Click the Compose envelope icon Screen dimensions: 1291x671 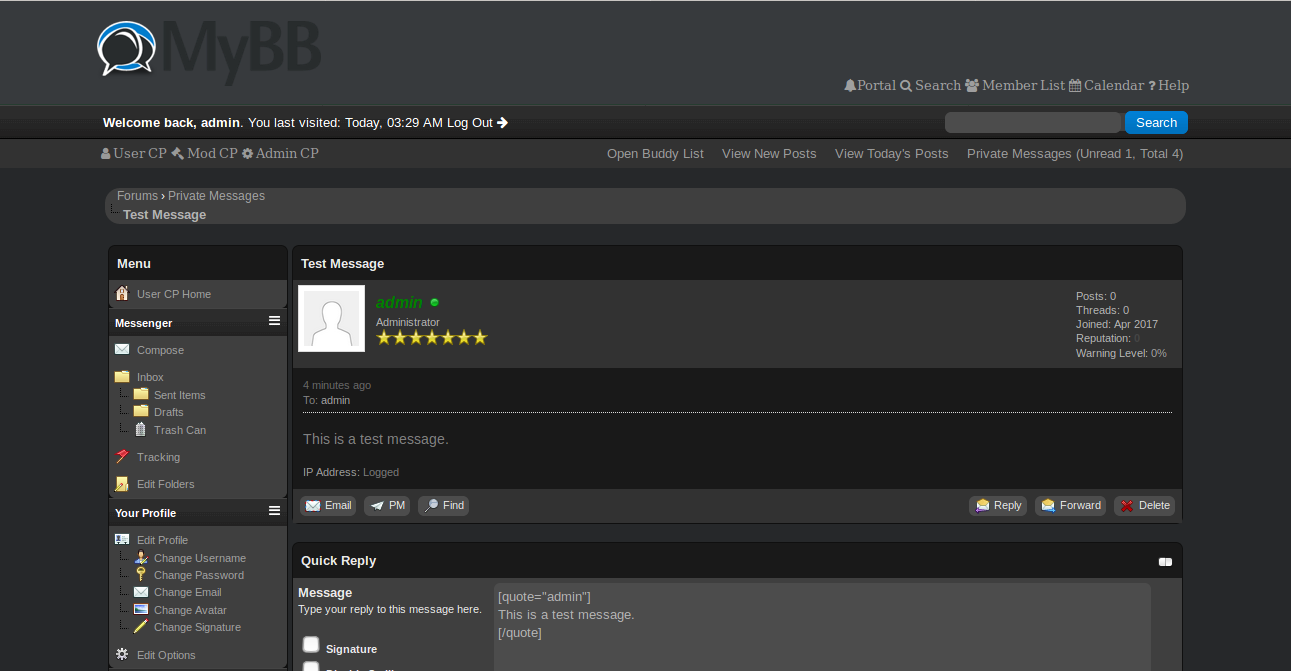pos(122,350)
